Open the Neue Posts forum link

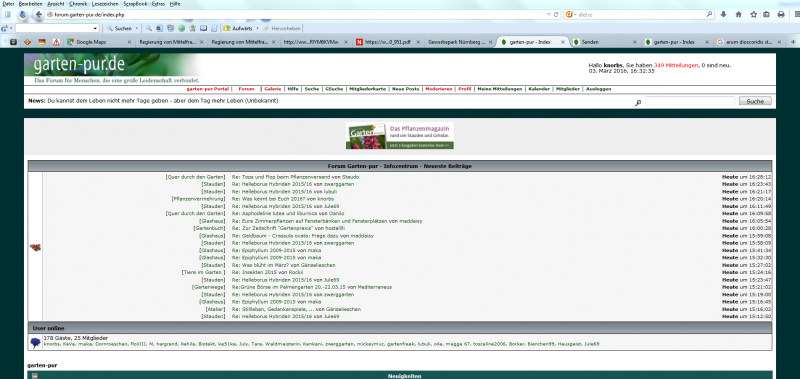click(406, 89)
